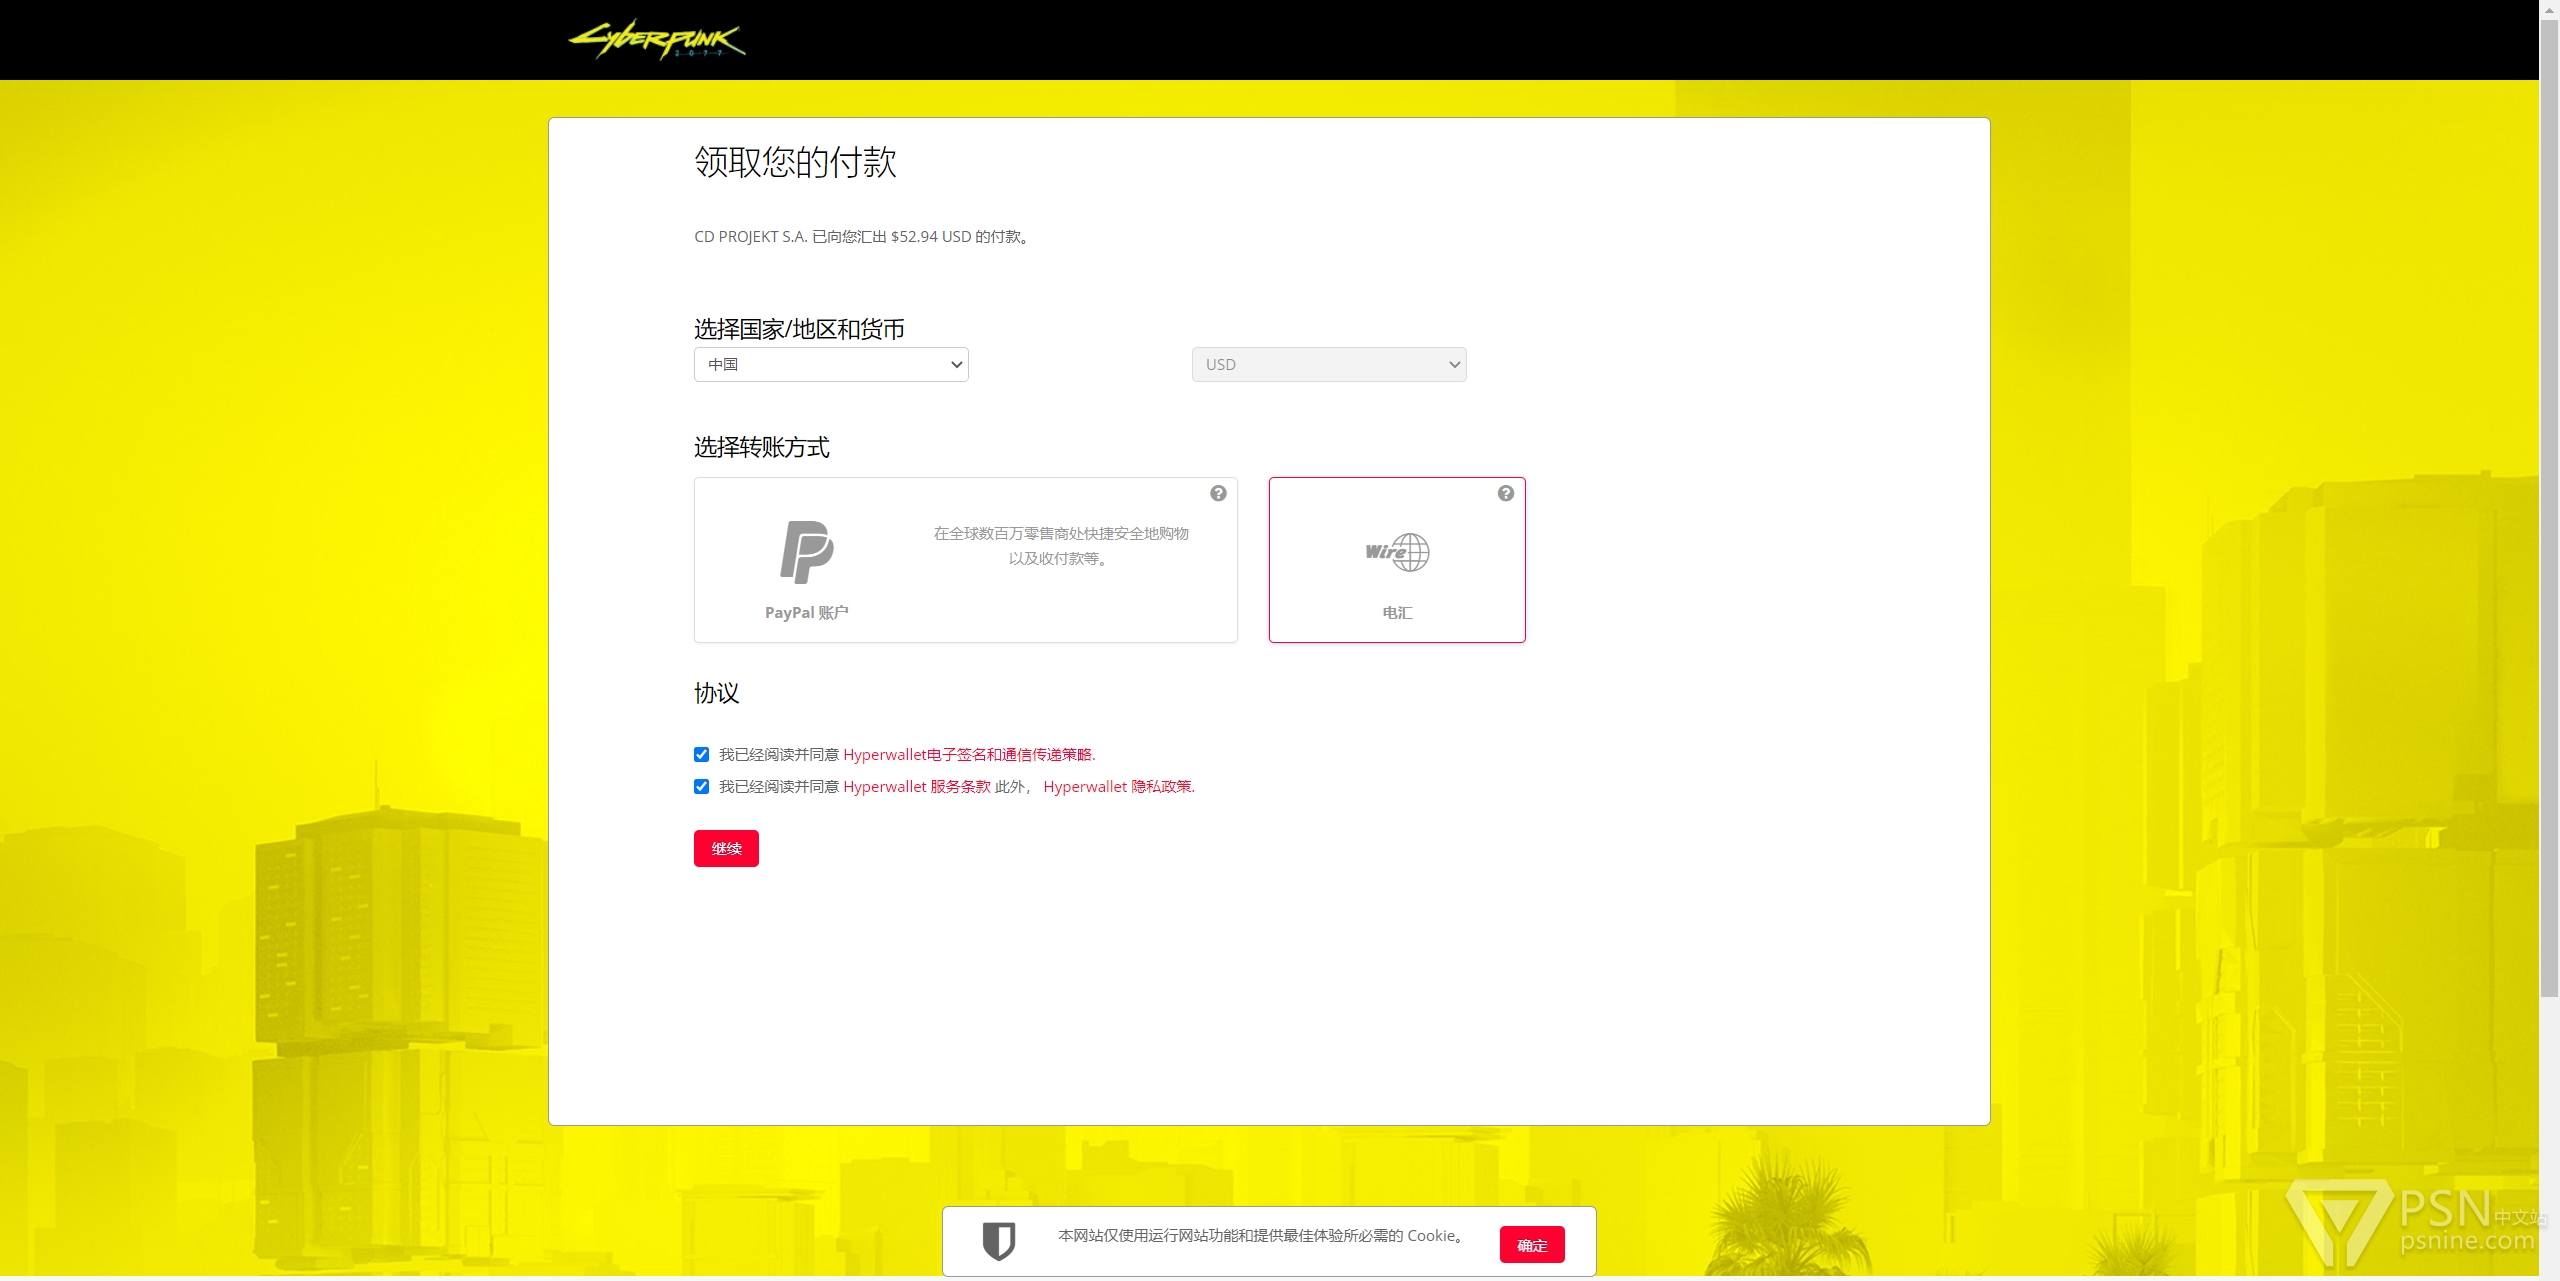Open the country dropdown showing 中国
Viewport: 2560px width, 1281px height.
click(x=831, y=365)
